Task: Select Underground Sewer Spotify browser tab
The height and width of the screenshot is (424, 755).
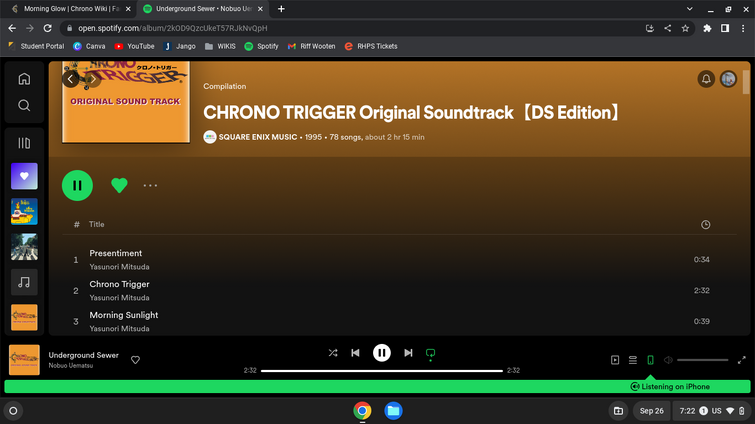Action: pos(204,9)
